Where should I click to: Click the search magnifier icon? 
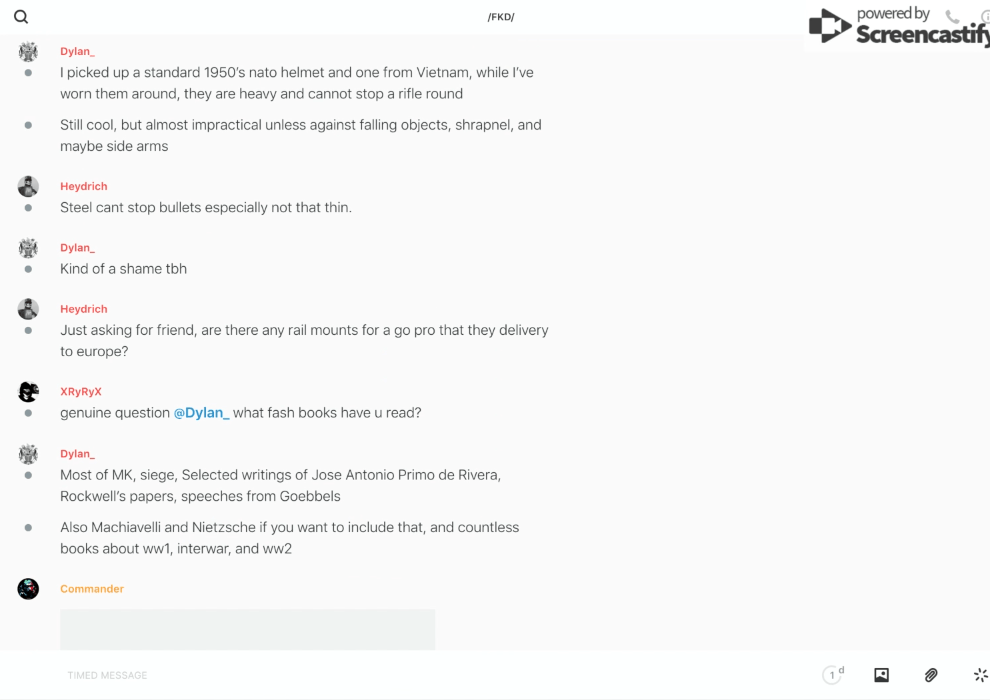coord(21,17)
